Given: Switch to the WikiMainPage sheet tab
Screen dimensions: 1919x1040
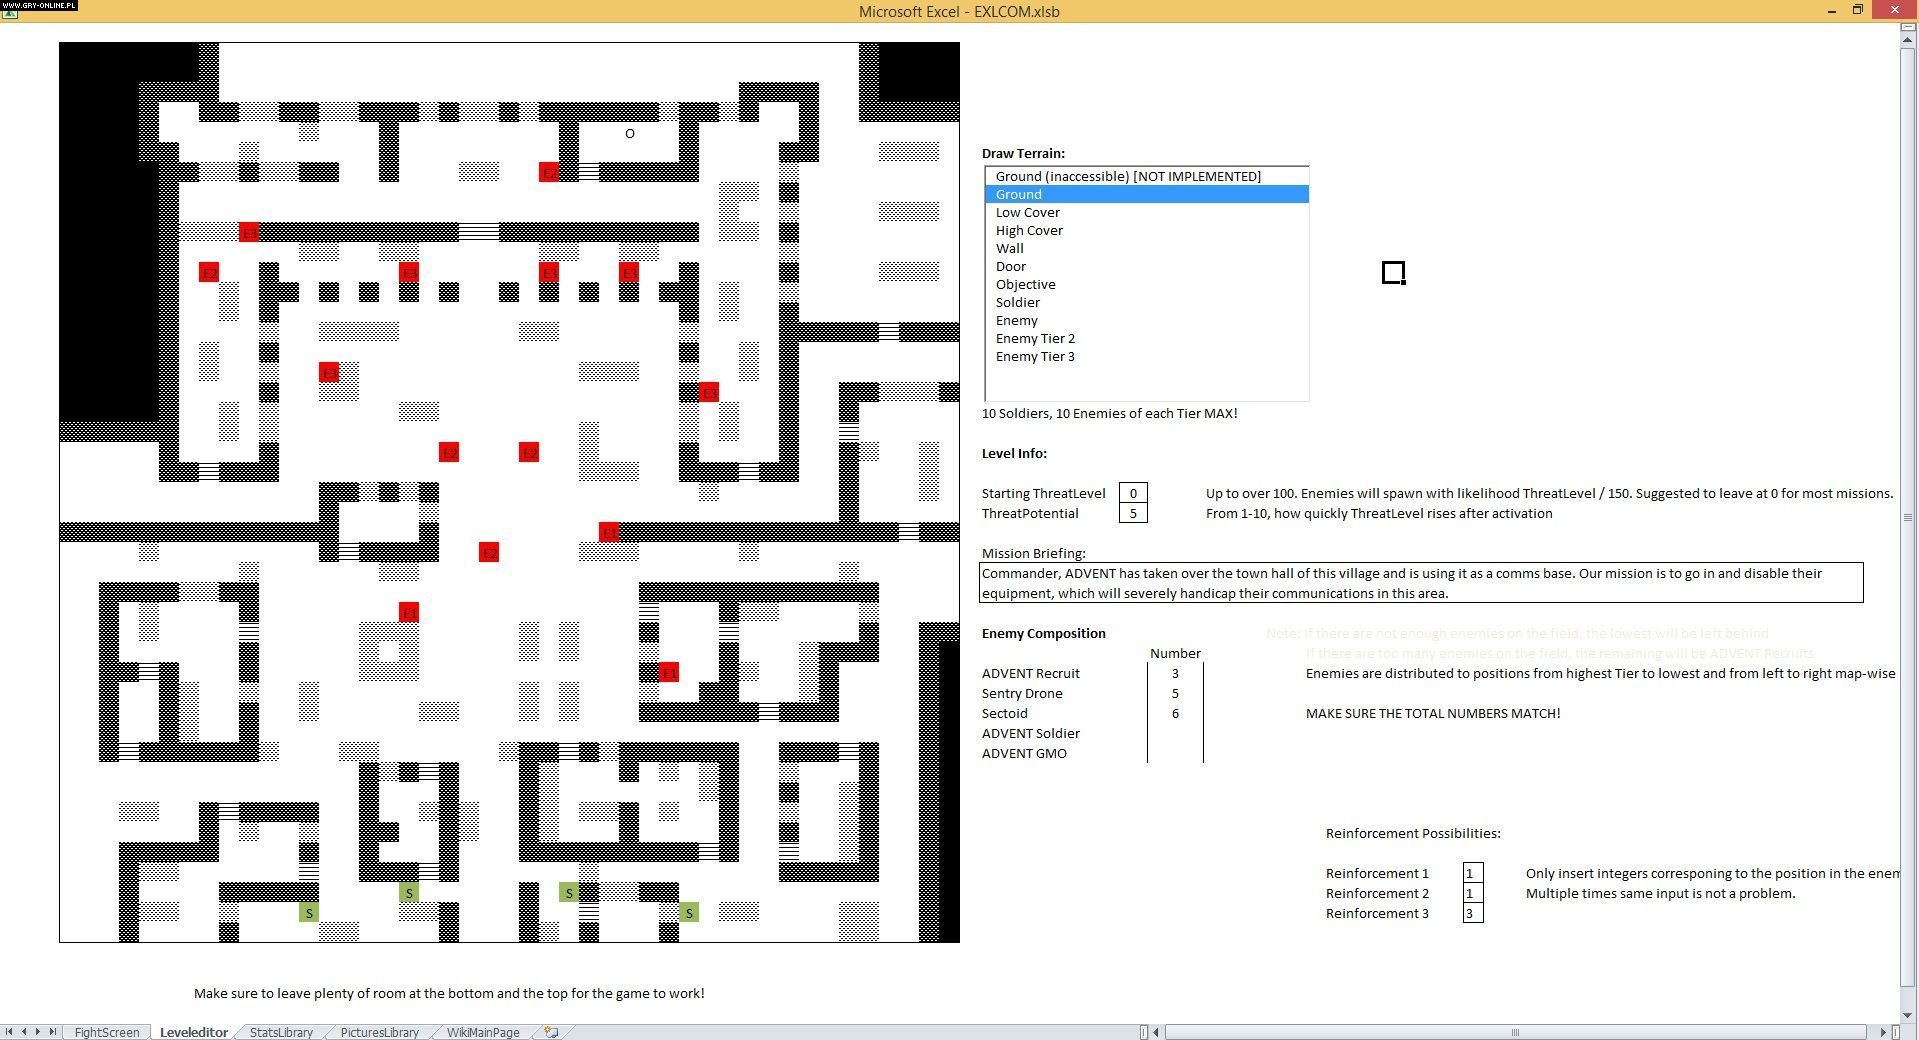Looking at the screenshot, I should [483, 1032].
